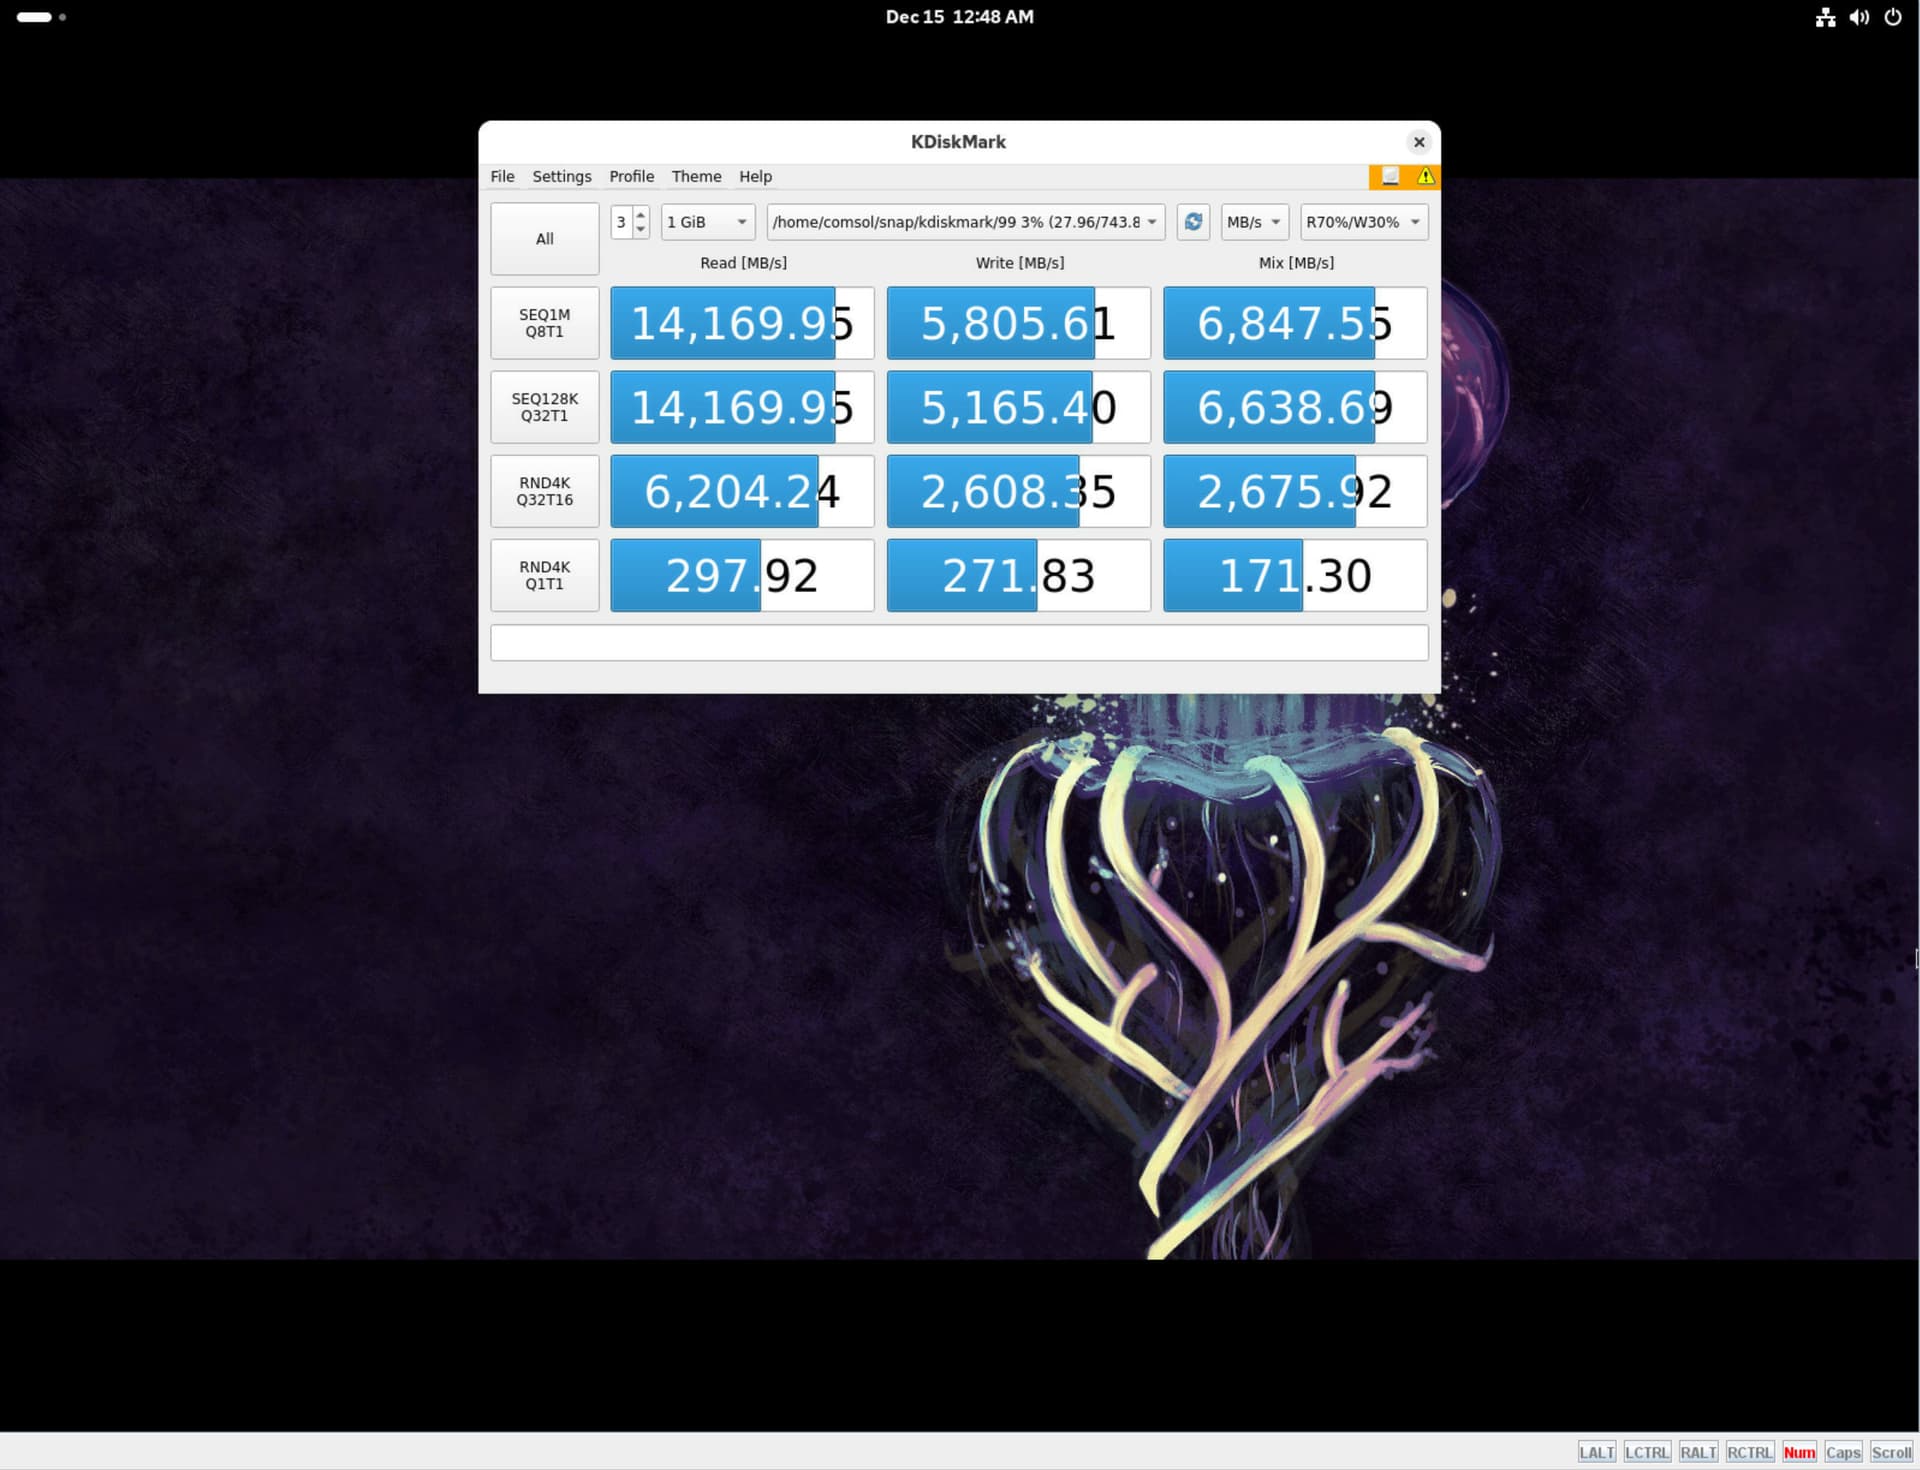Close the KDiskMark window
This screenshot has width=1920, height=1470.
[1419, 142]
